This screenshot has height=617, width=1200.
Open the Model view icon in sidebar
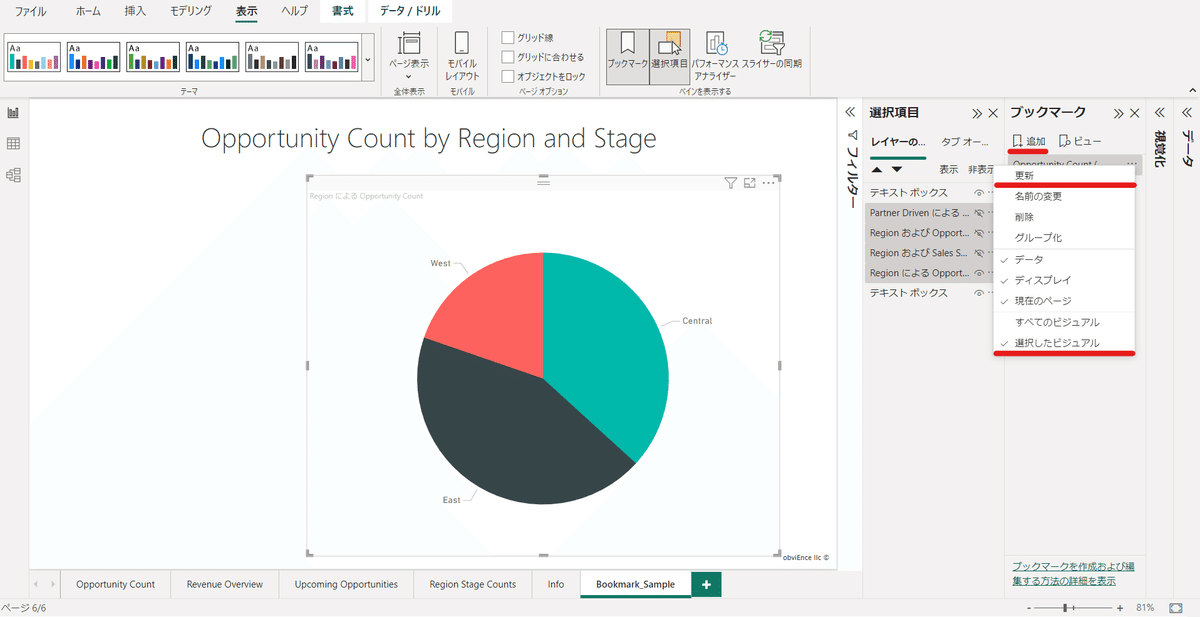pos(14,175)
